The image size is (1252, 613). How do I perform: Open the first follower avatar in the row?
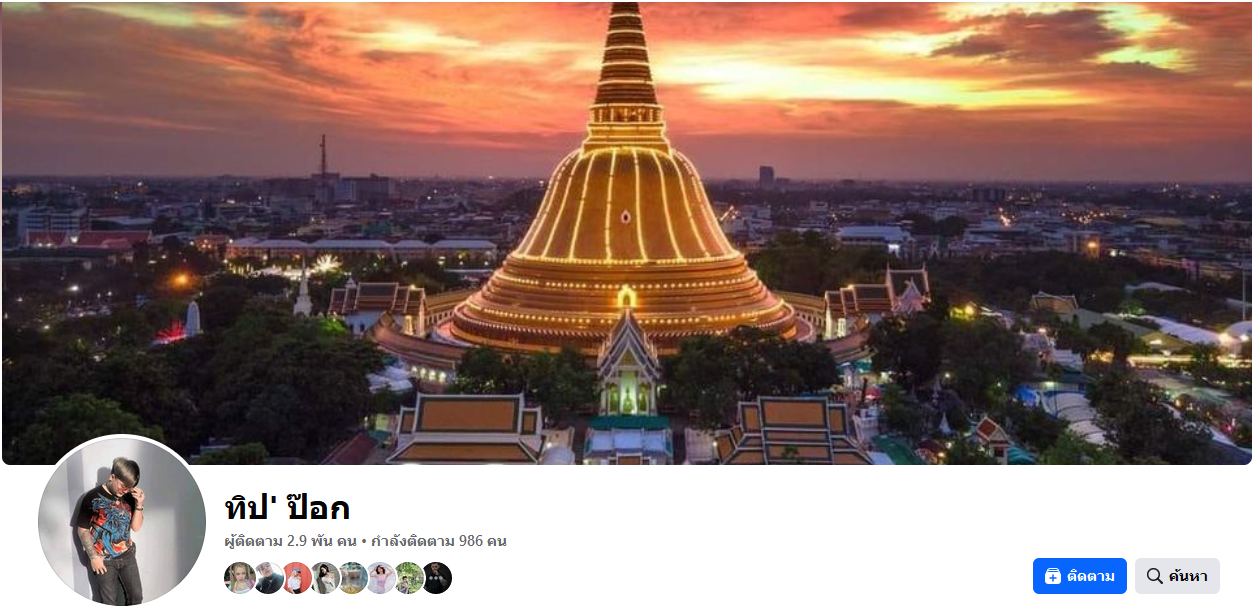240,578
